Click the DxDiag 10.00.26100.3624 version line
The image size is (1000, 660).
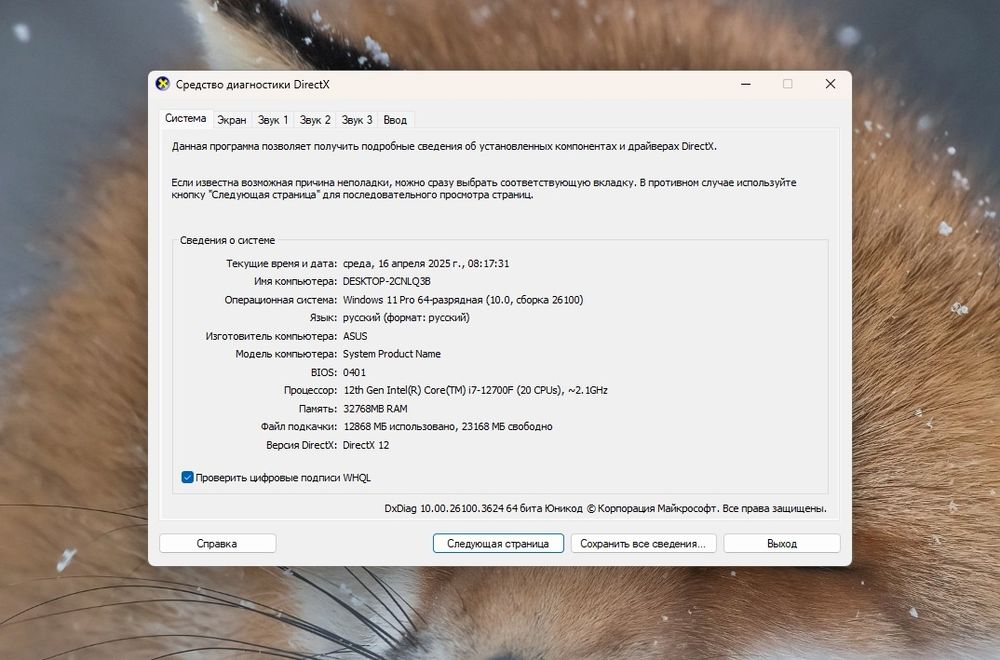(605, 508)
